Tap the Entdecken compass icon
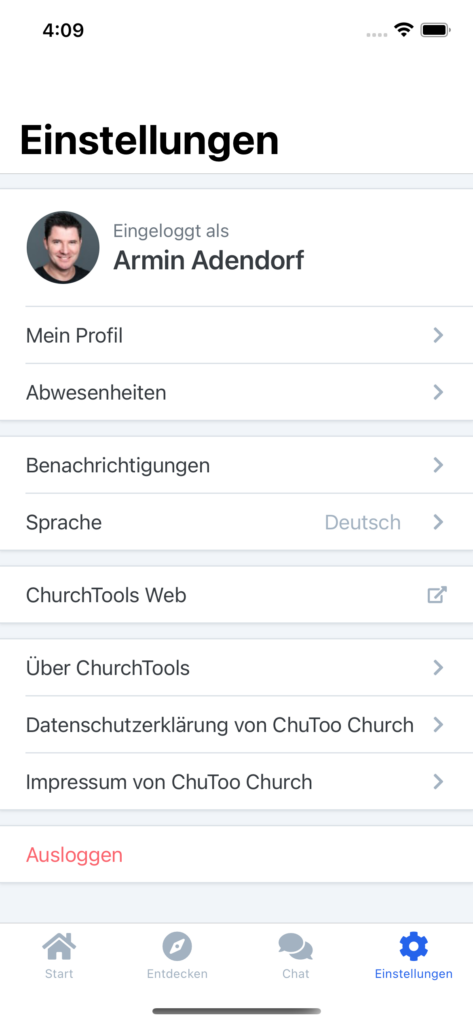The width and height of the screenshot is (473, 1024). [x=177, y=946]
